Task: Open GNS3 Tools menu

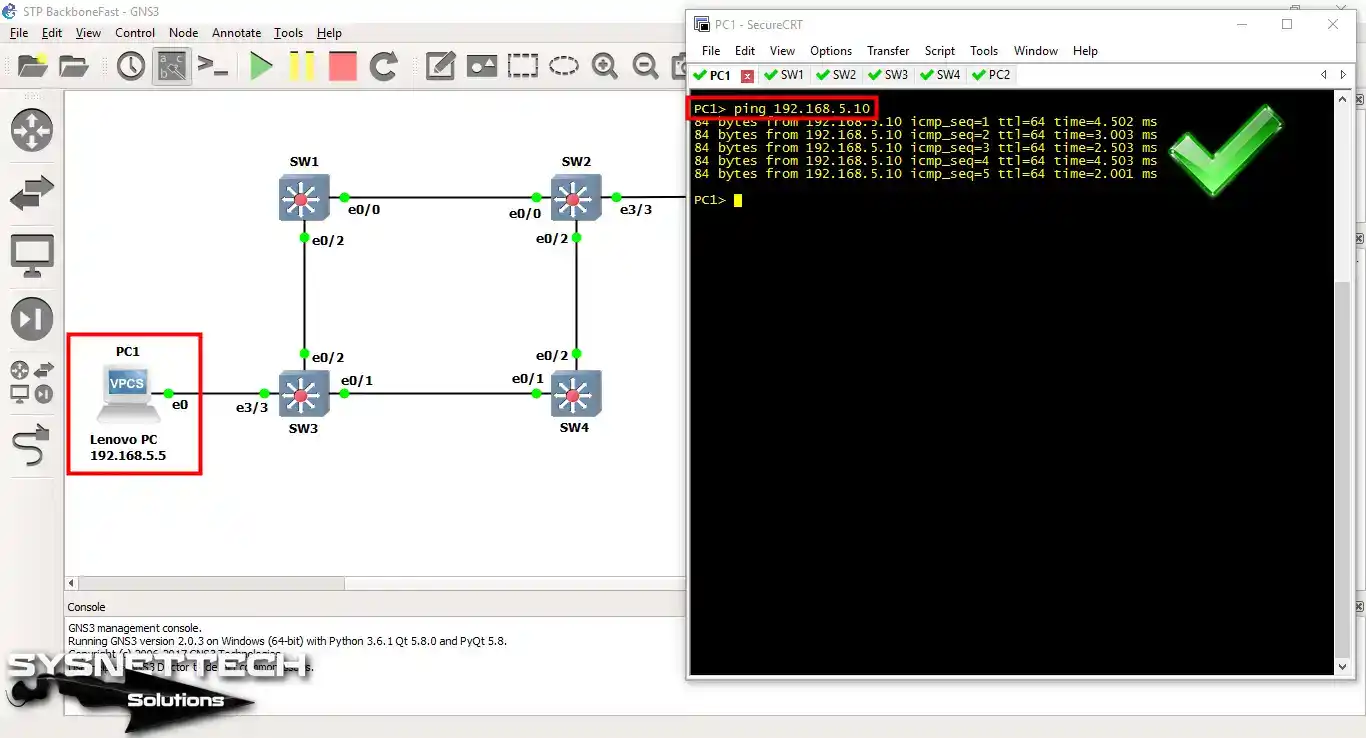Action: click(288, 33)
